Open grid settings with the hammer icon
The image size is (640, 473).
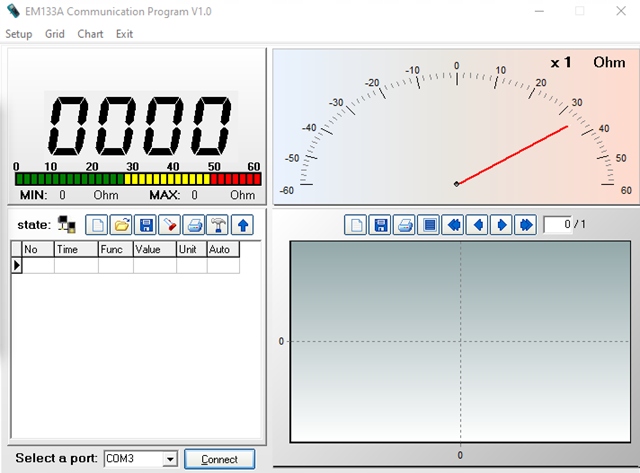(x=218, y=225)
